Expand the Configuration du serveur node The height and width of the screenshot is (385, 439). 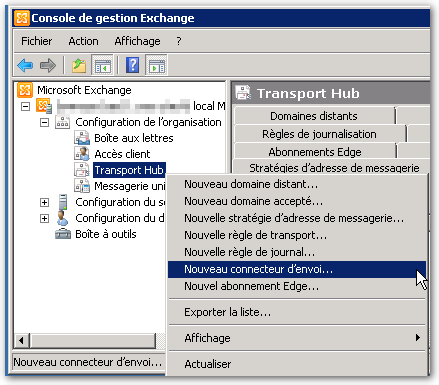coord(44,202)
